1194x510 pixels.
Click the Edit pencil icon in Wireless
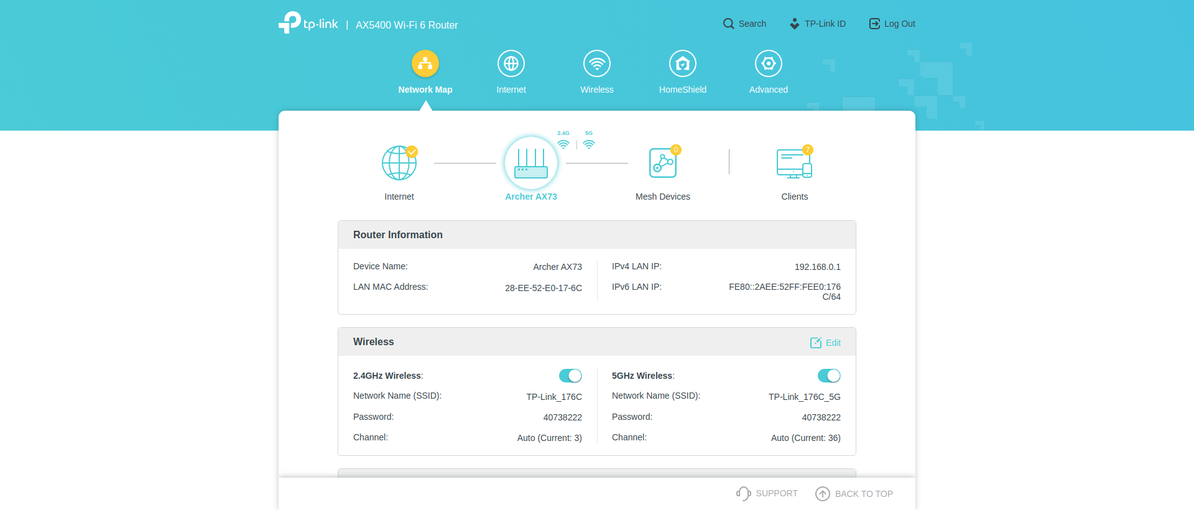(x=816, y=343)
